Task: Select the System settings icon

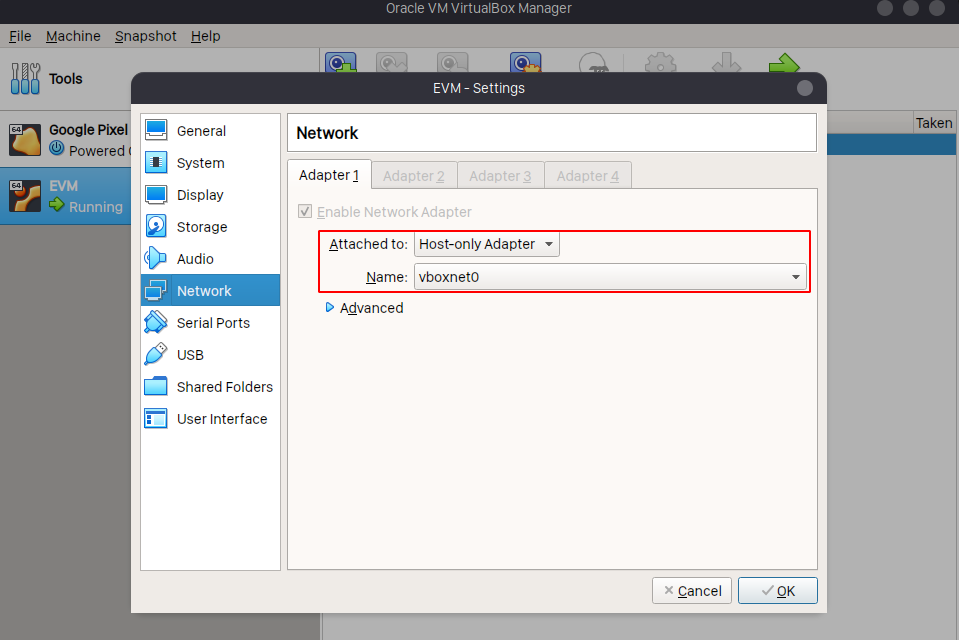Action: click(x=198, y=162)
